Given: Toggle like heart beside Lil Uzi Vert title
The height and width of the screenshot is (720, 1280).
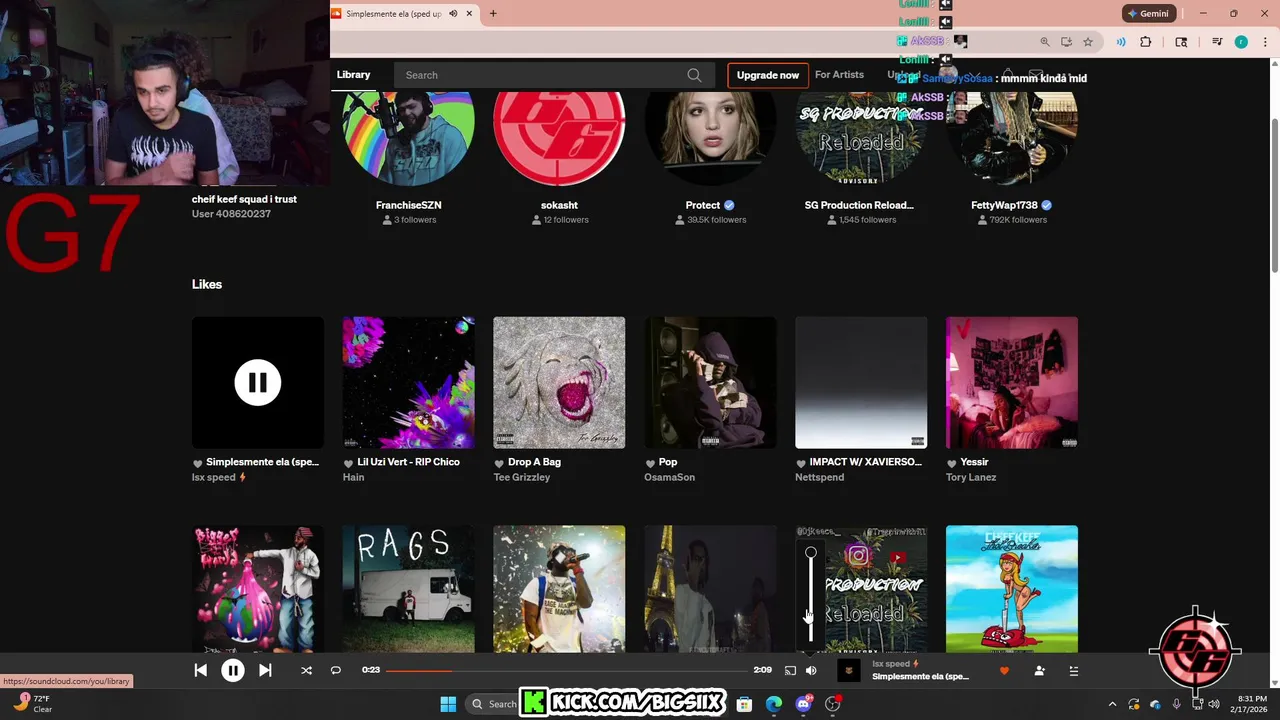Looking at the screenshot, I should [x=348, y=463].
